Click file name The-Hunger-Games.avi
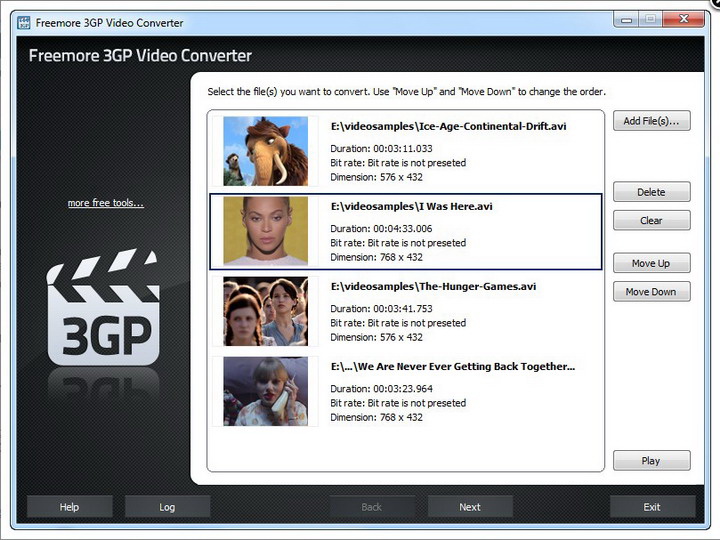The image size is (720, 540). pos(433,287)
